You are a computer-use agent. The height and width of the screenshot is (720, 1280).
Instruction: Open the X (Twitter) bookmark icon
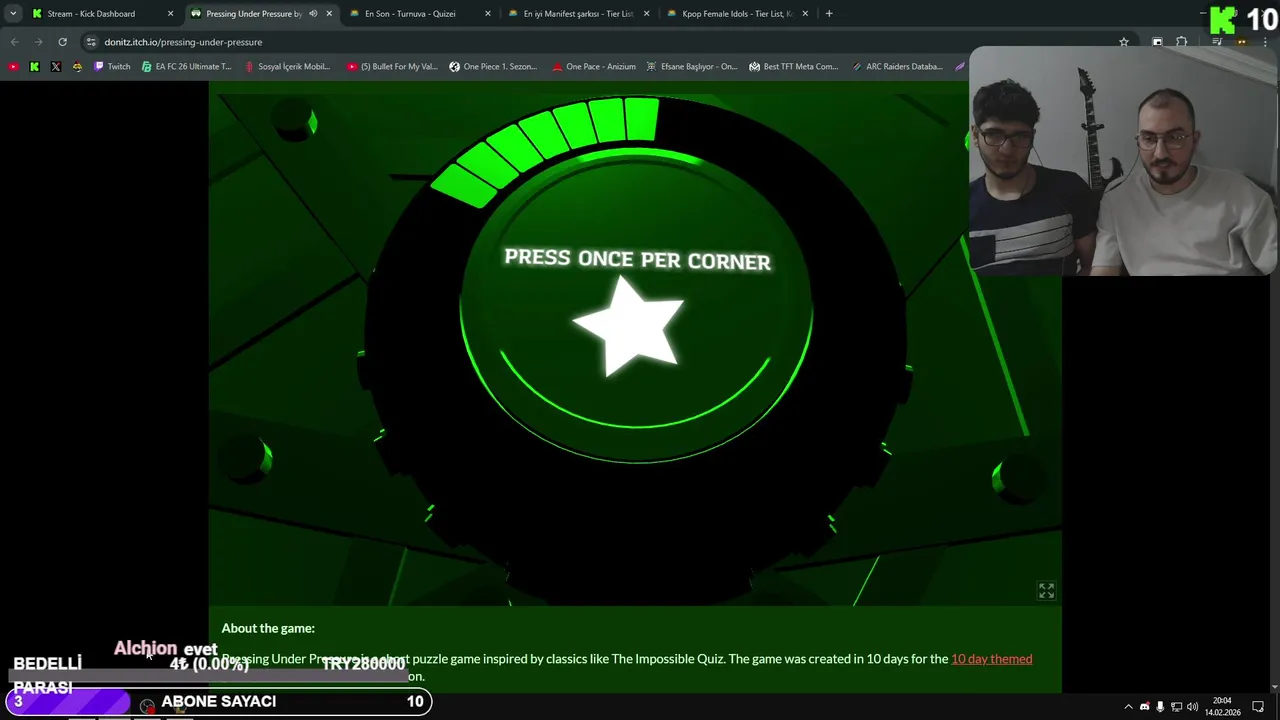pos(56,67)
